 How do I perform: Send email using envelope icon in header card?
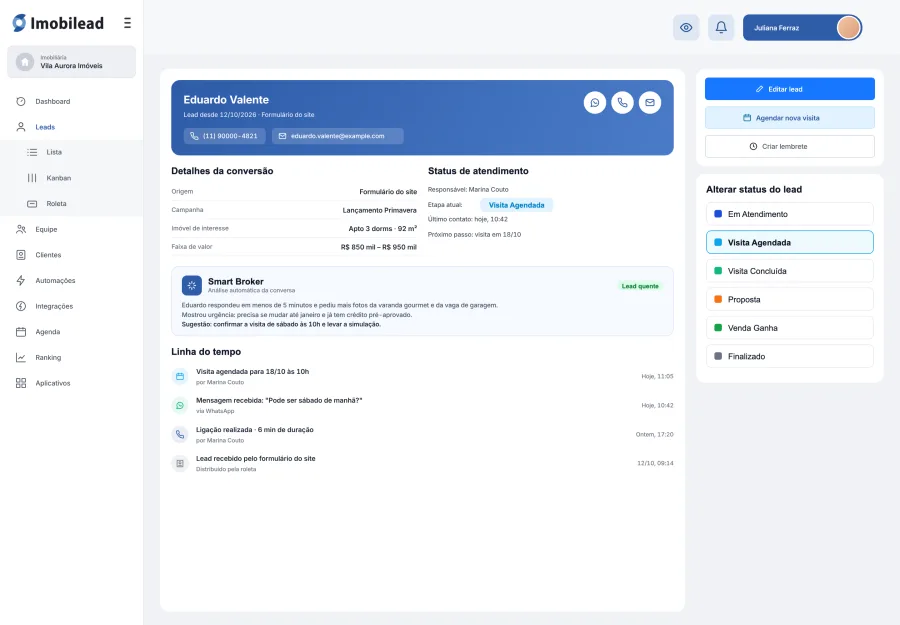[x=650, y=103]
